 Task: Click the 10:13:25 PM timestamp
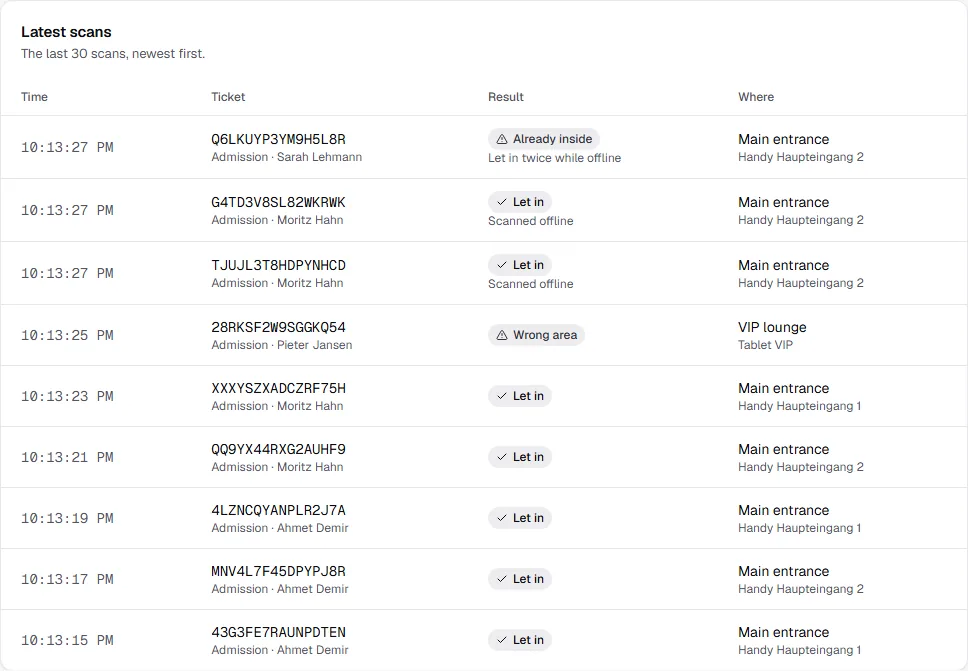click(67, 335)
